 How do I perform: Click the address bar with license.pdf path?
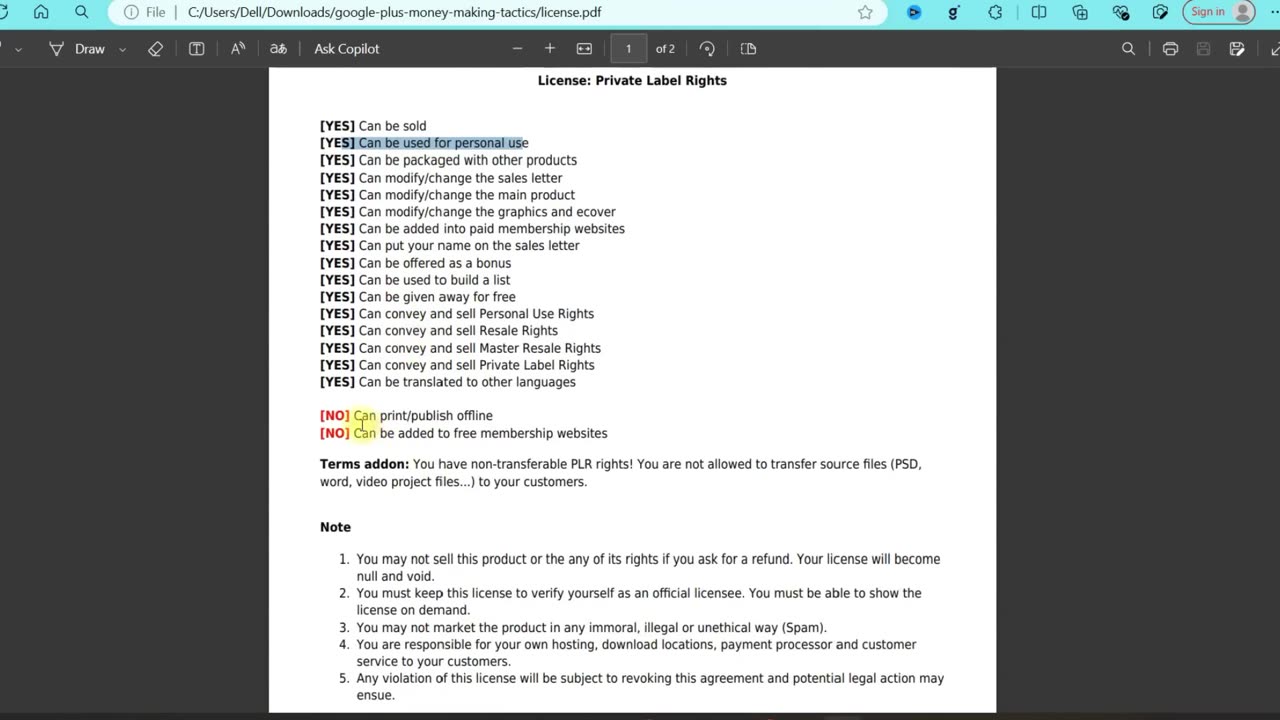click(395, 12)
